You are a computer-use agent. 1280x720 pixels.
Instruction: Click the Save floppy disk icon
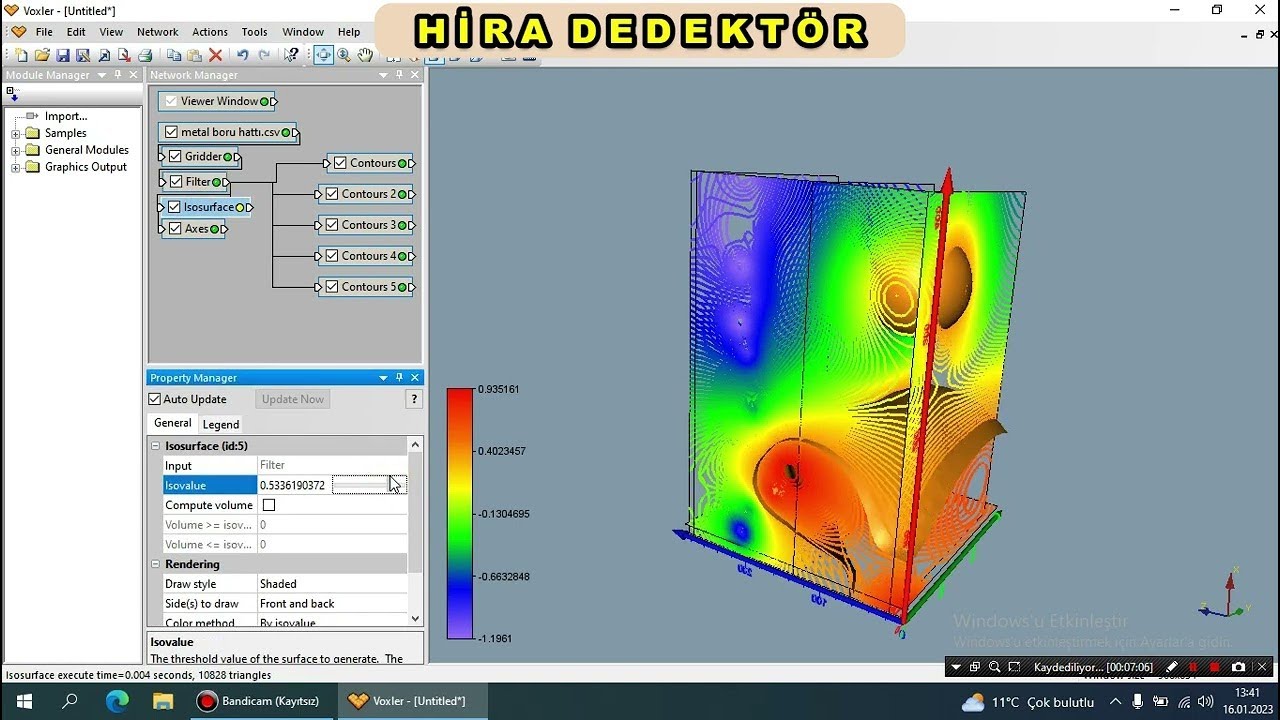[x=63, y=55]
